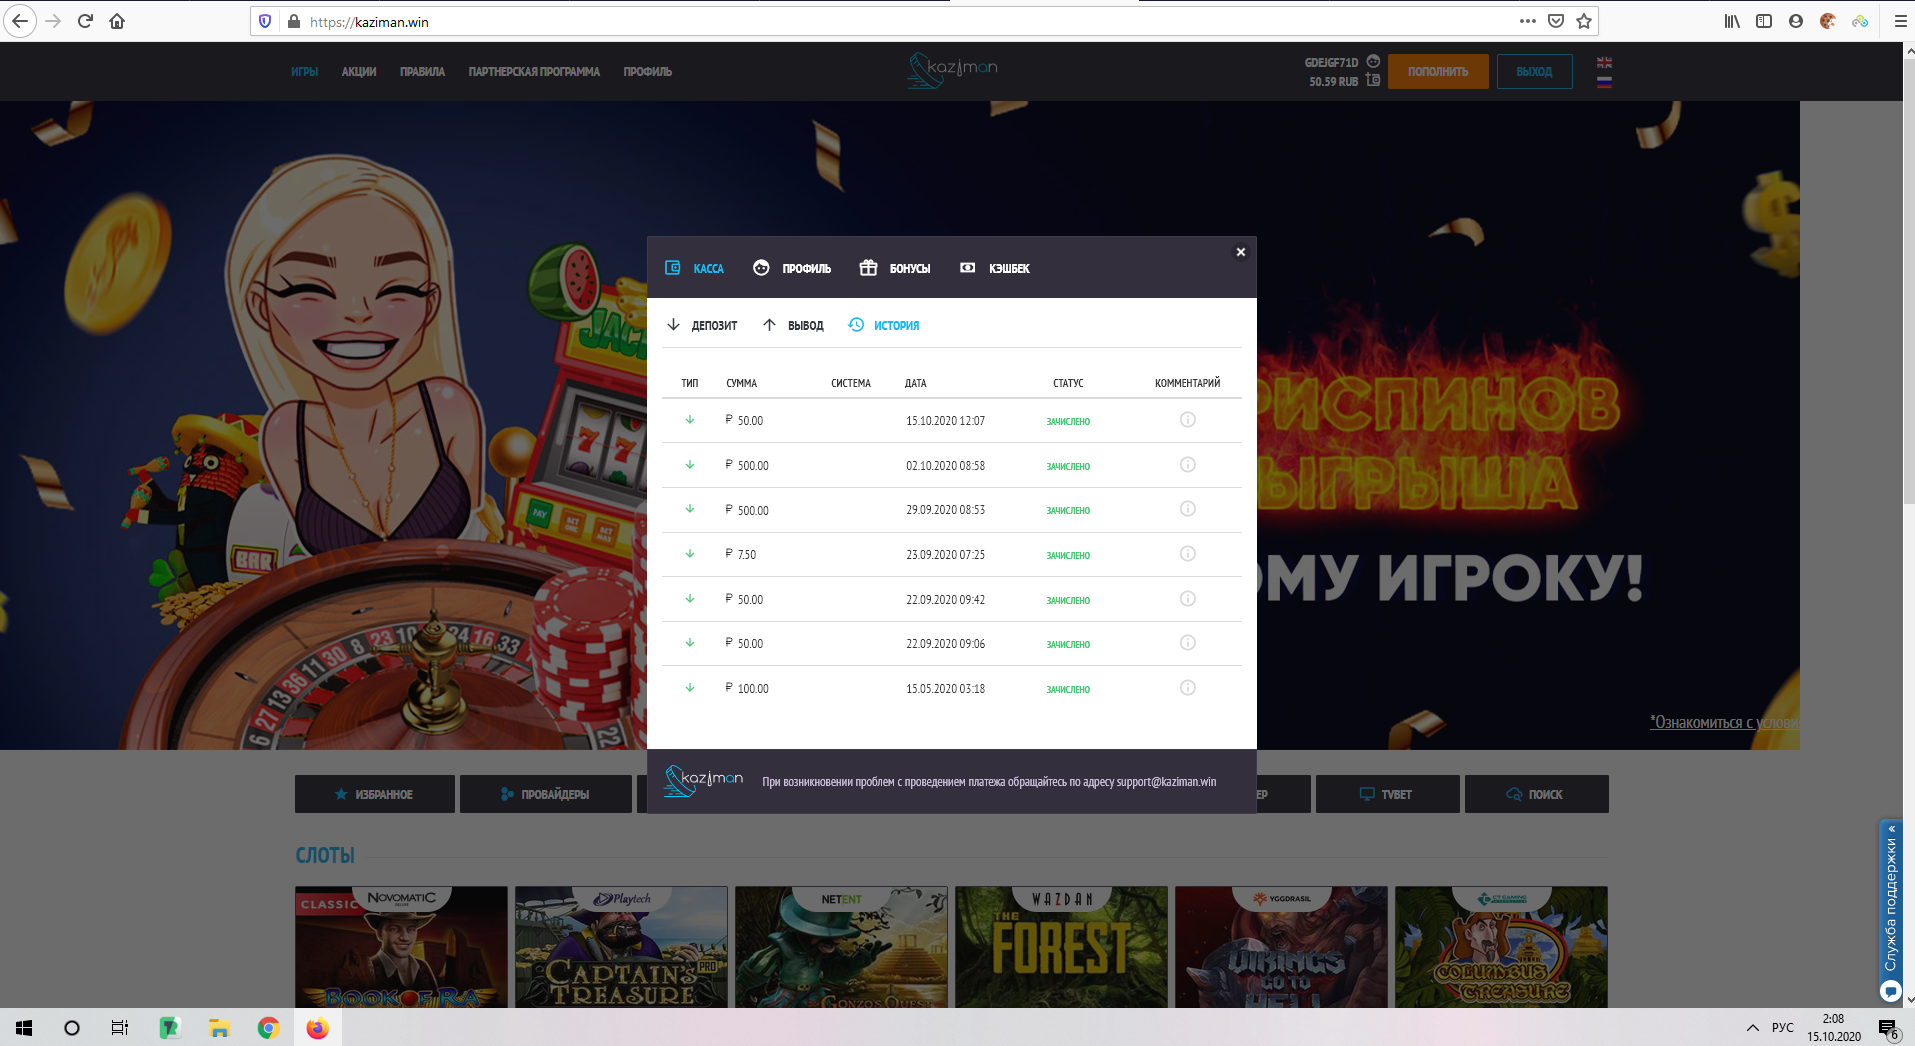Open the Депозит section
The image size is (1915, 1046).
point(702,325)
